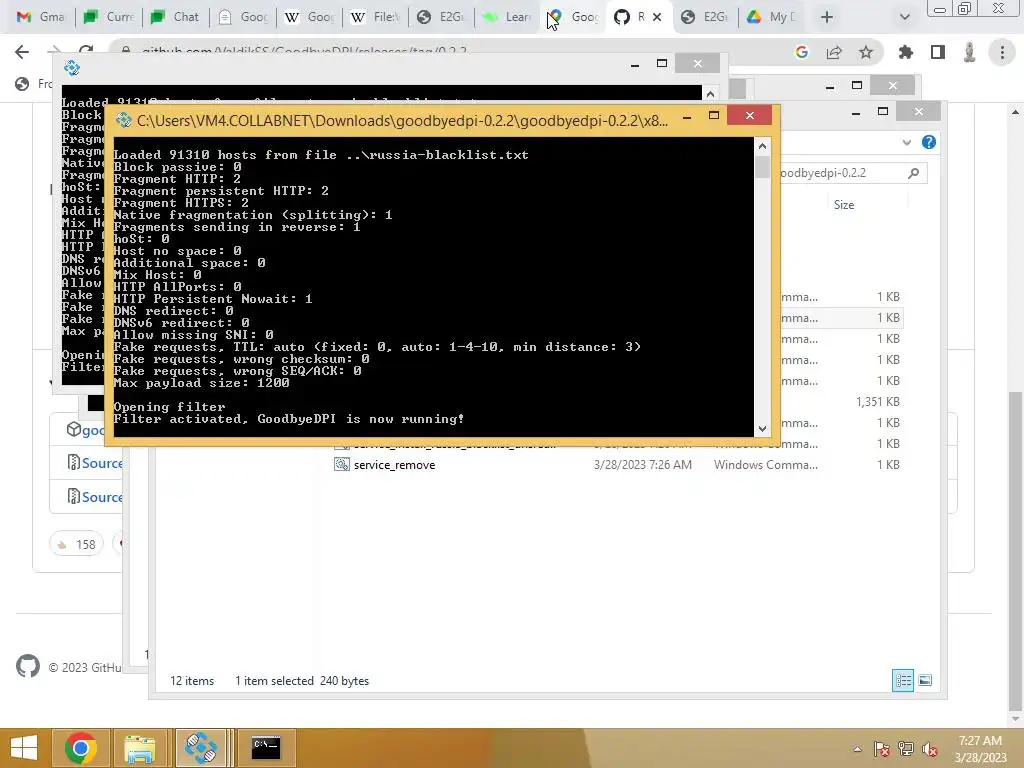This screenshot has height=768, width=1024.
Task: Open the Windows Start button
Action: [x=24, y=748]
